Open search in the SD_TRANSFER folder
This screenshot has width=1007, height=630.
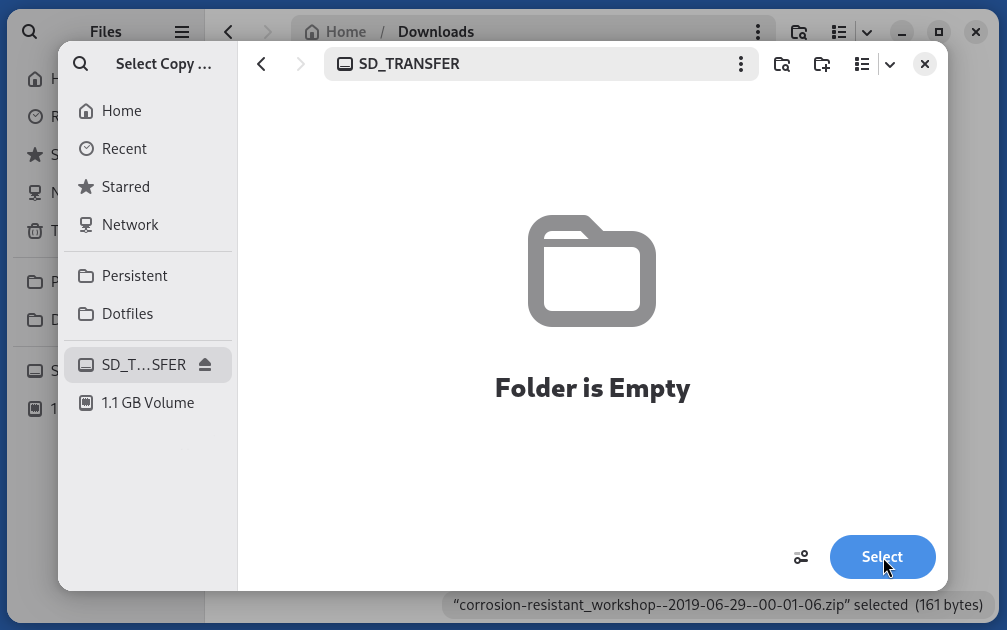coord(782,64)
